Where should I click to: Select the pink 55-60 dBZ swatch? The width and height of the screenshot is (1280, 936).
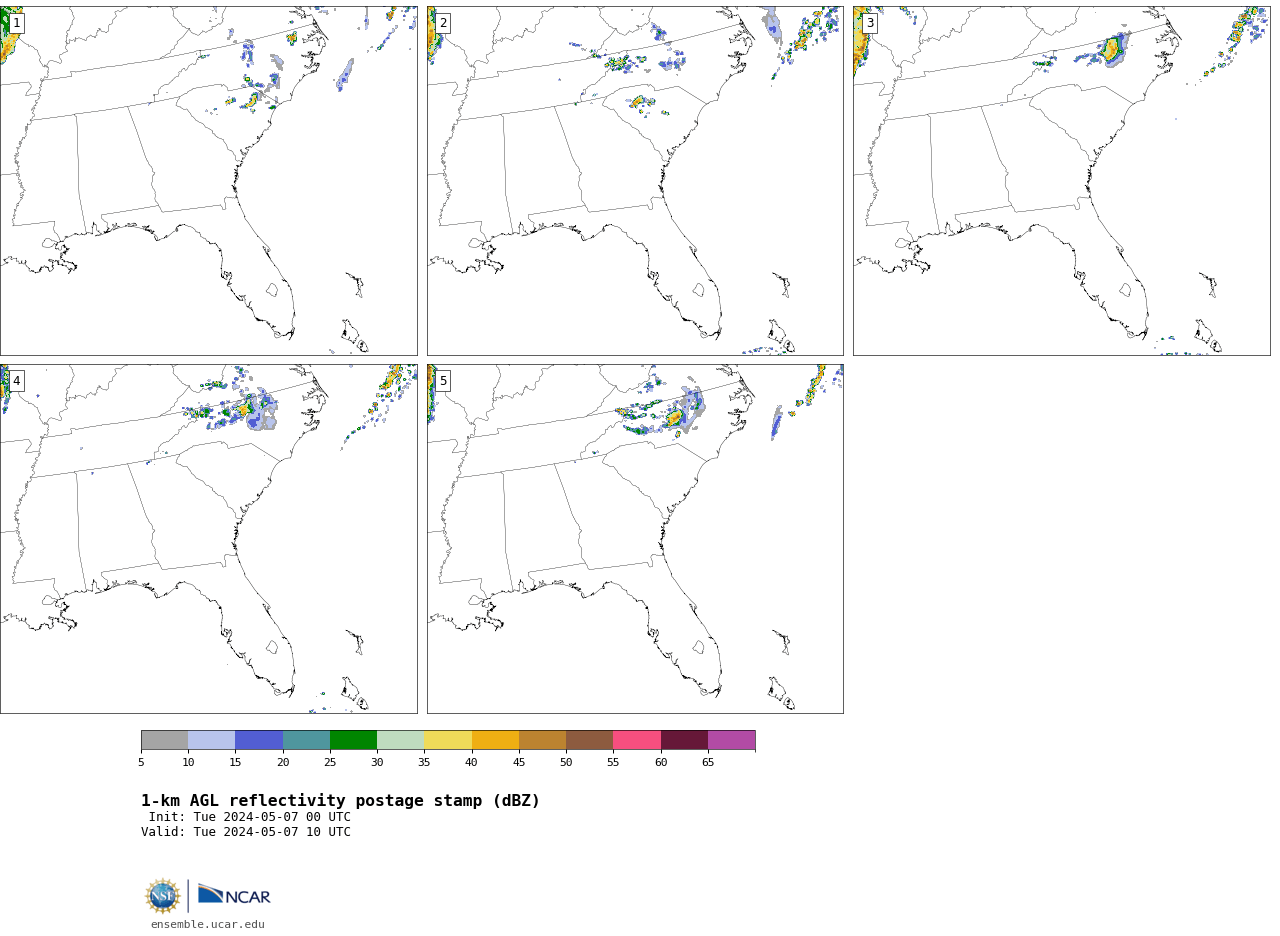pyautogui.click(x=637, y=740)
